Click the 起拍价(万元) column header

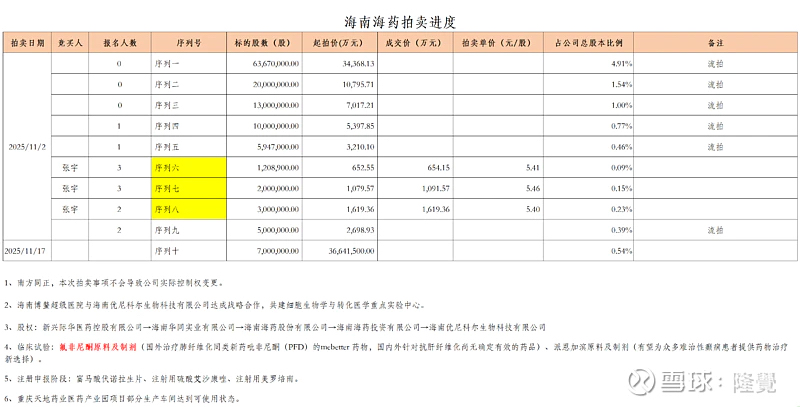click(x=340, y=43)
